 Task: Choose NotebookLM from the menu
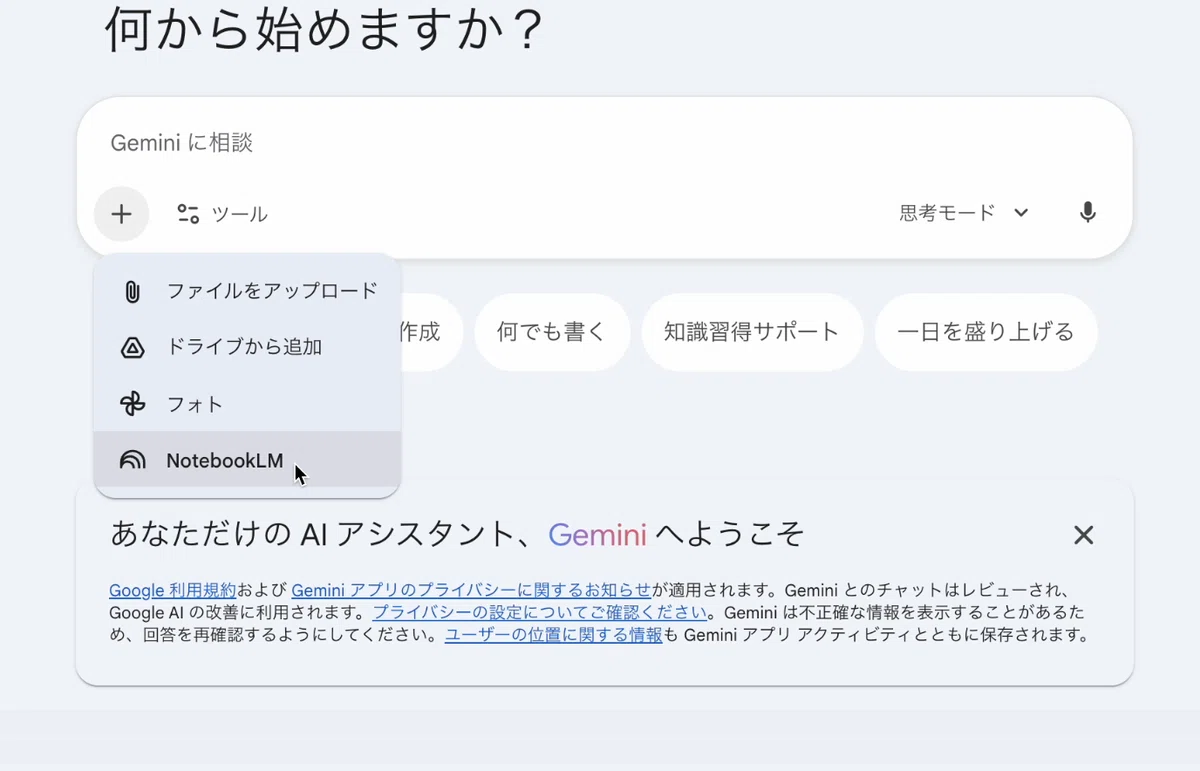247,460
